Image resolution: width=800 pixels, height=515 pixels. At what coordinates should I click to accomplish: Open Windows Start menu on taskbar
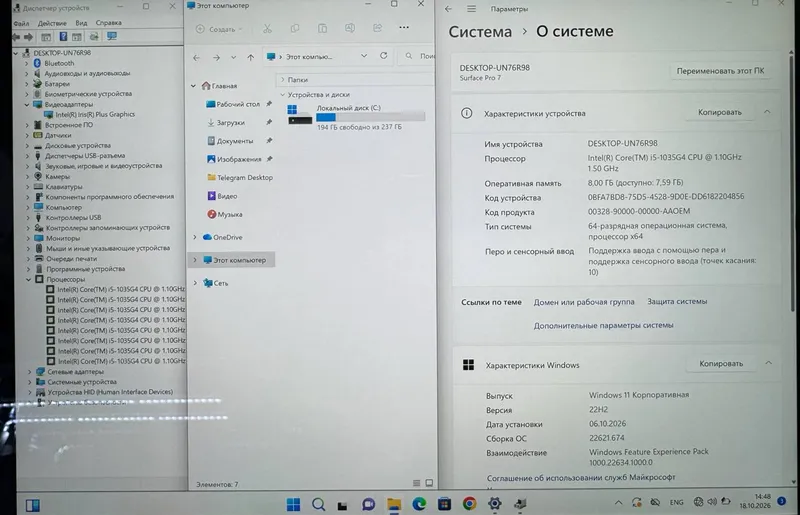tap(293, 504)
